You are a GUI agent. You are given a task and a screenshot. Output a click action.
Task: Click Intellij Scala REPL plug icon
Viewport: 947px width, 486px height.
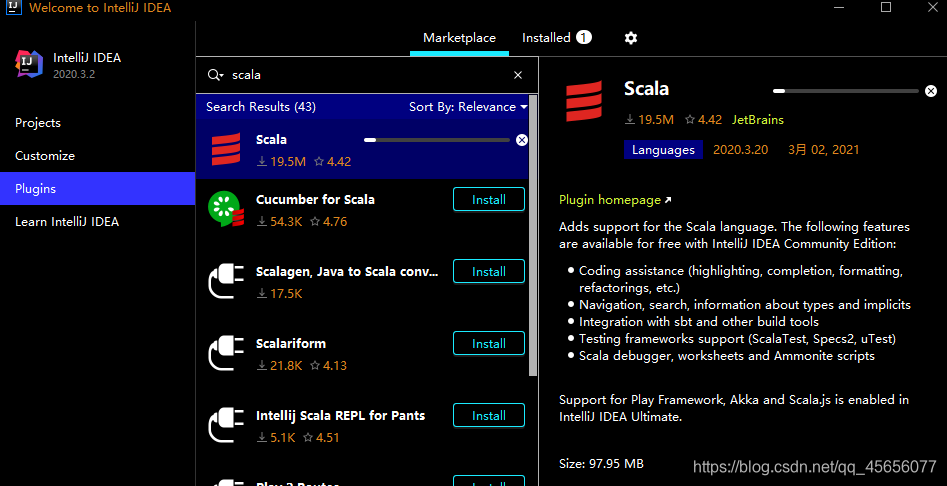(x=226, y=426)
